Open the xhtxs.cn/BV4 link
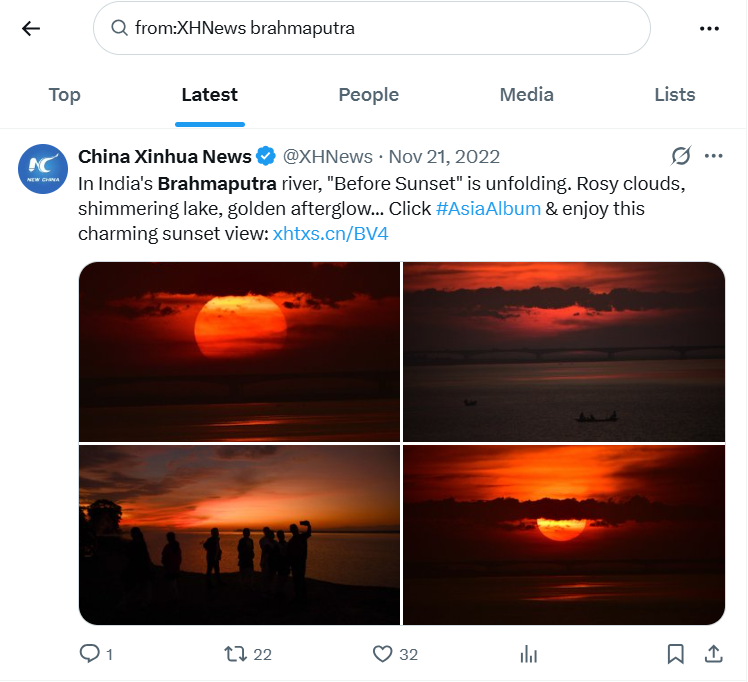The image size is (748, 682). pyautogui.click(x=330, y=234)
